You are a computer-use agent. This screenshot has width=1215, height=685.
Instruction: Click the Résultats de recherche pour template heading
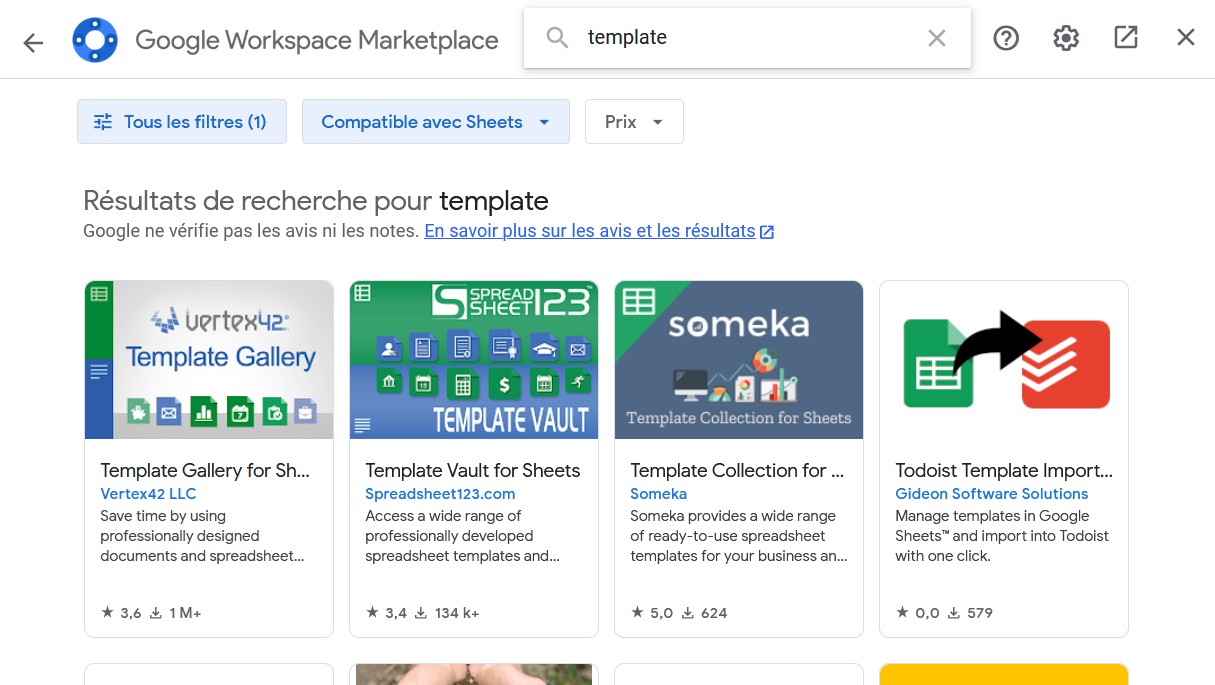pos(316,200)
